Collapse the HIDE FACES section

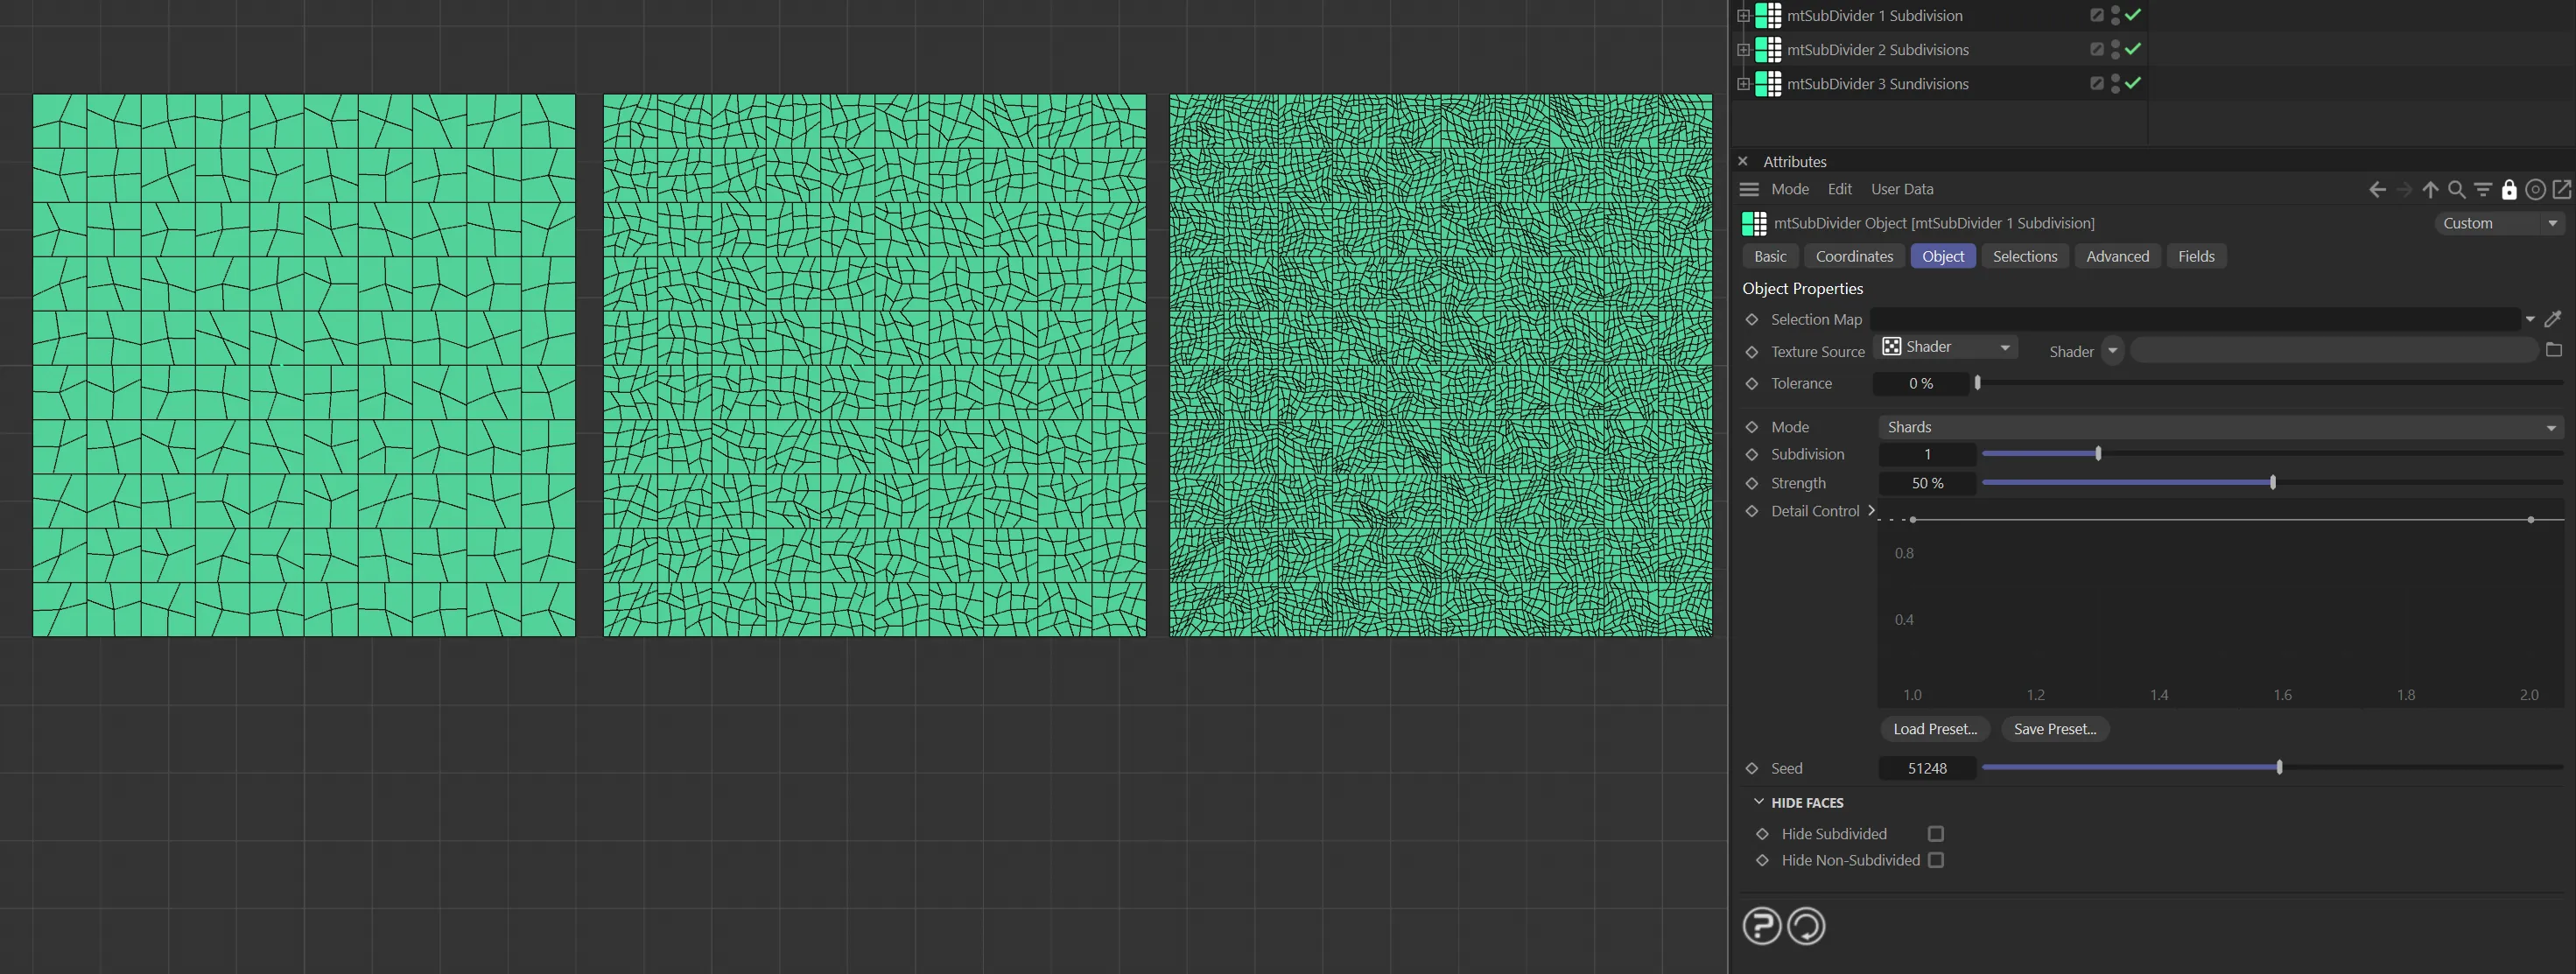tap(1759, 802)
